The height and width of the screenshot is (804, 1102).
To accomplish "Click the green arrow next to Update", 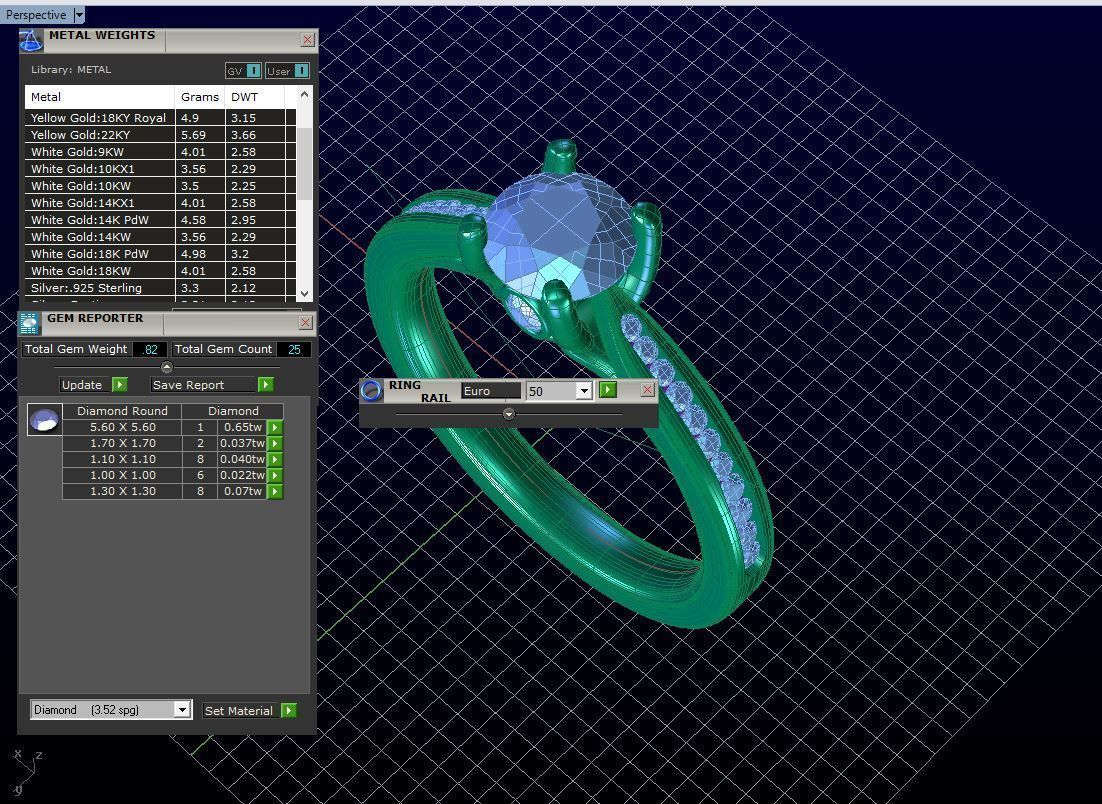I will (120, 384).
